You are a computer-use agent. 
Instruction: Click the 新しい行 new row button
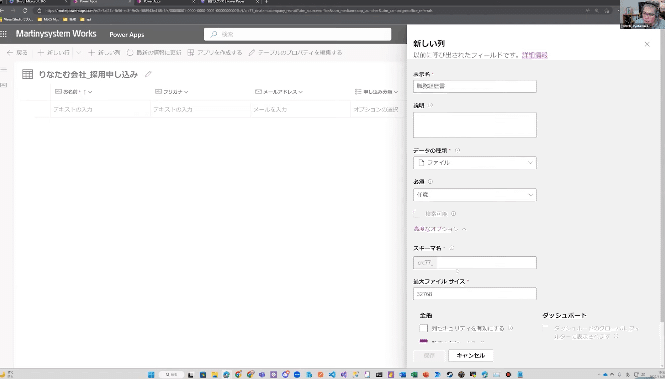point(53,53)
